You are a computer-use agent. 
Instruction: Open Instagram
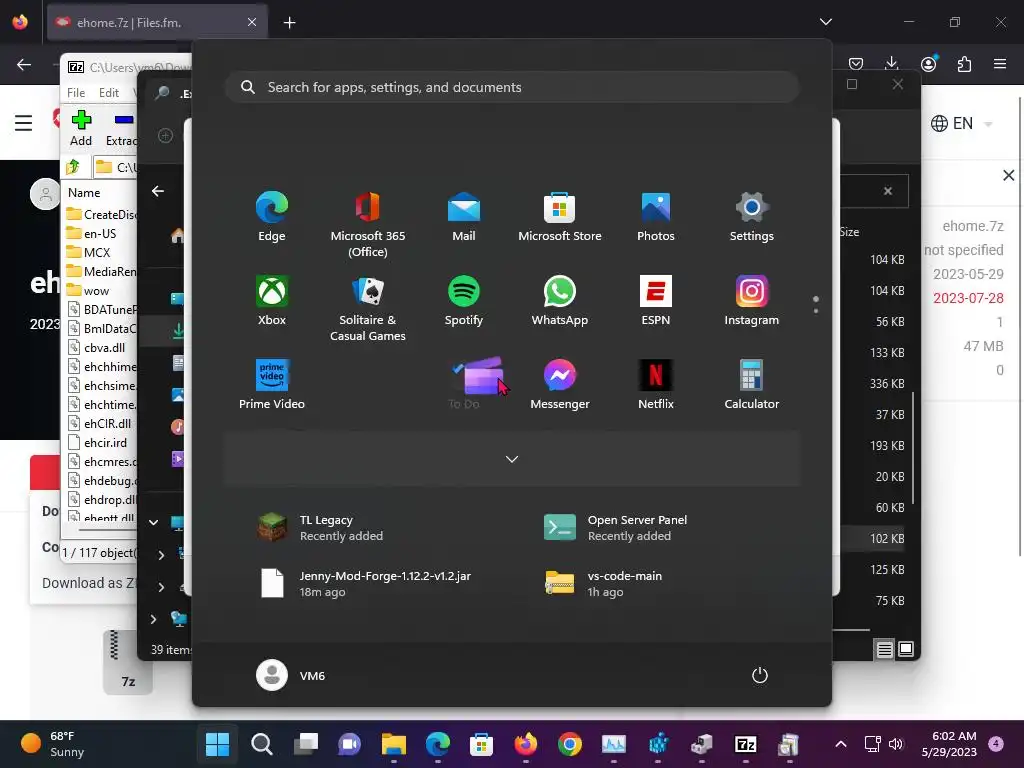point(752,301)
